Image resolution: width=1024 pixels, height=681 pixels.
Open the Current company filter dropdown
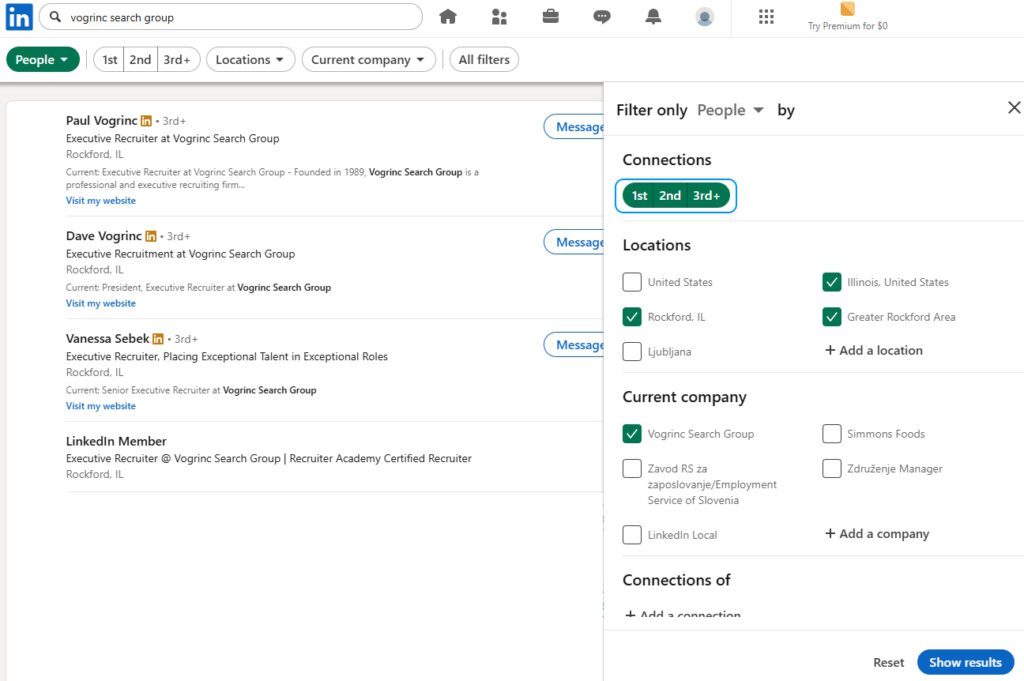click(x=368, y=59)
